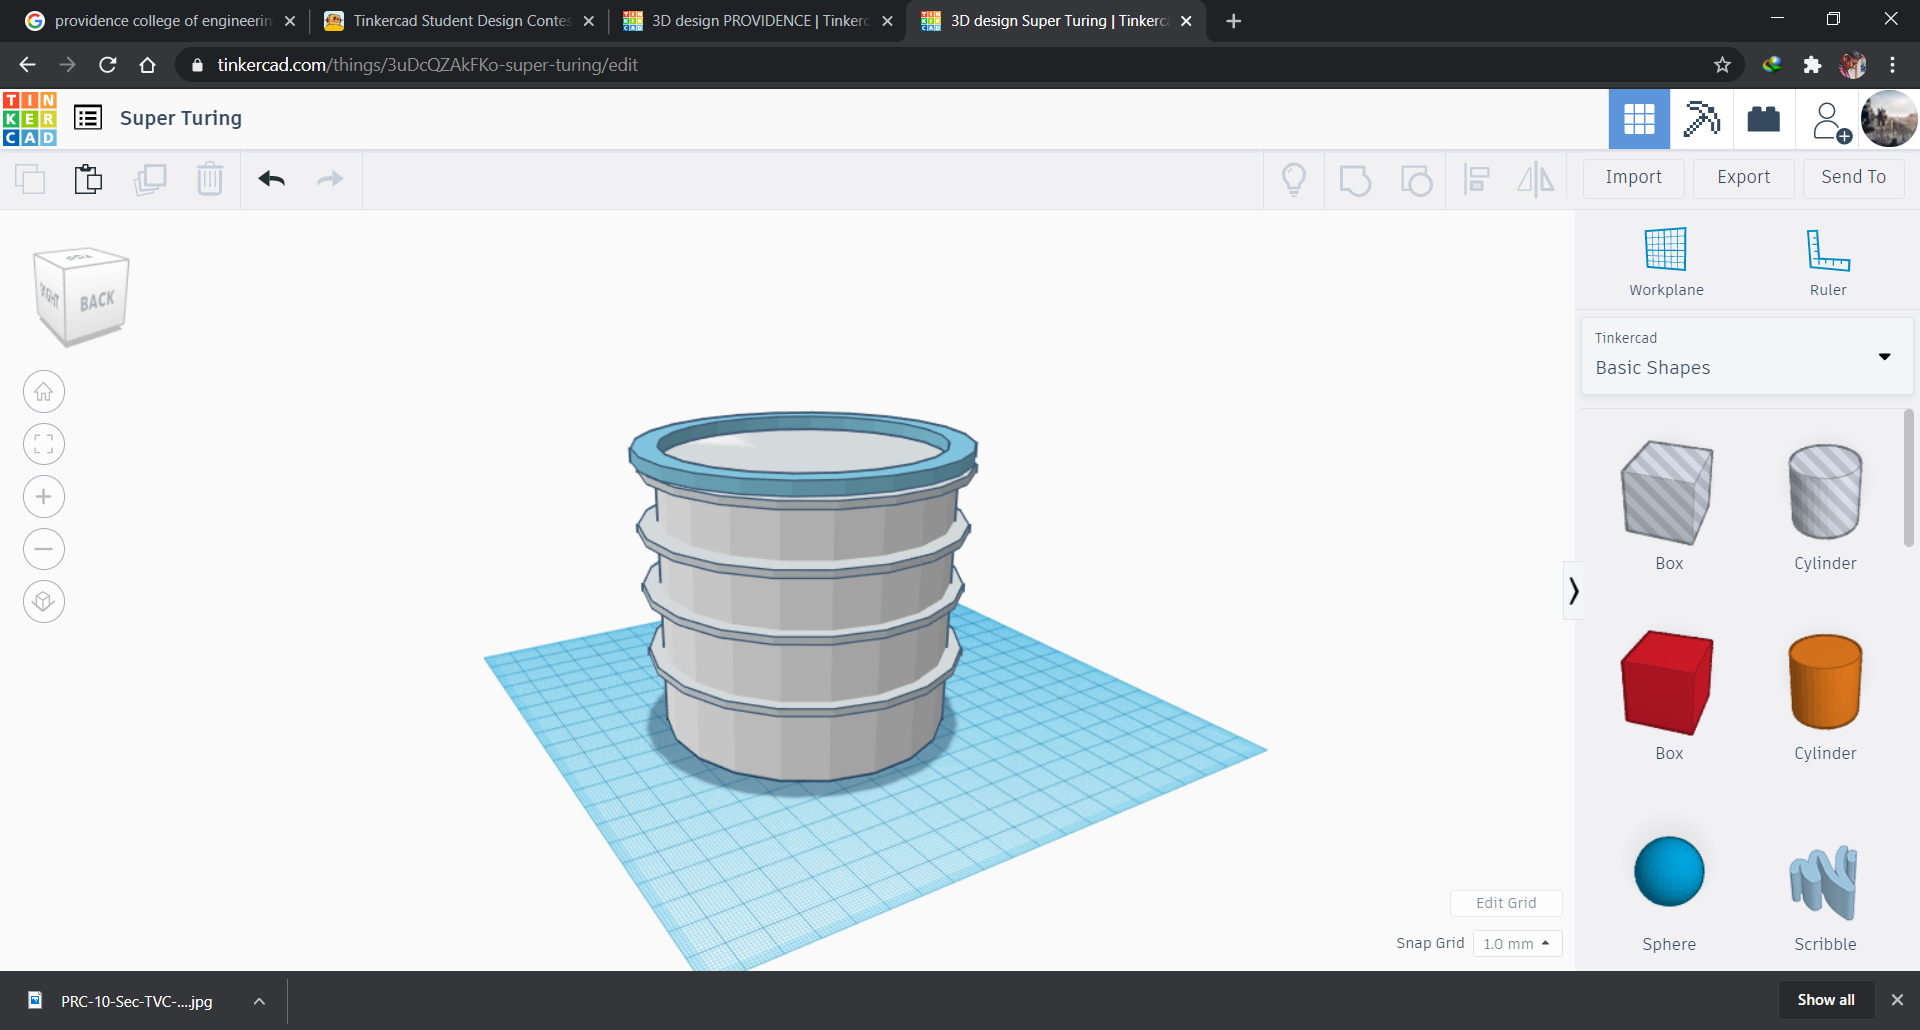1920x1030 pixels.
Task: Close the Tinkercad Student Design Contest tab
Action: click(588, 21)
